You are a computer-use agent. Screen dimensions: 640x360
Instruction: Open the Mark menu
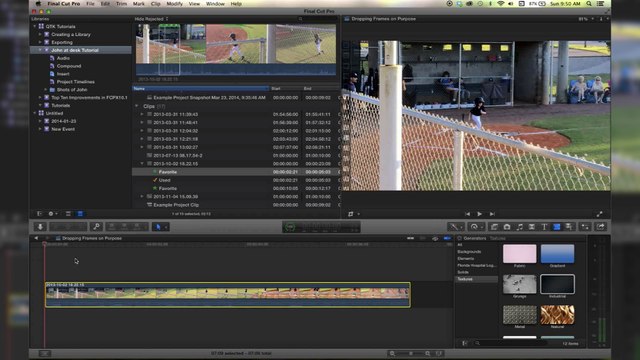tap(138, 4)
